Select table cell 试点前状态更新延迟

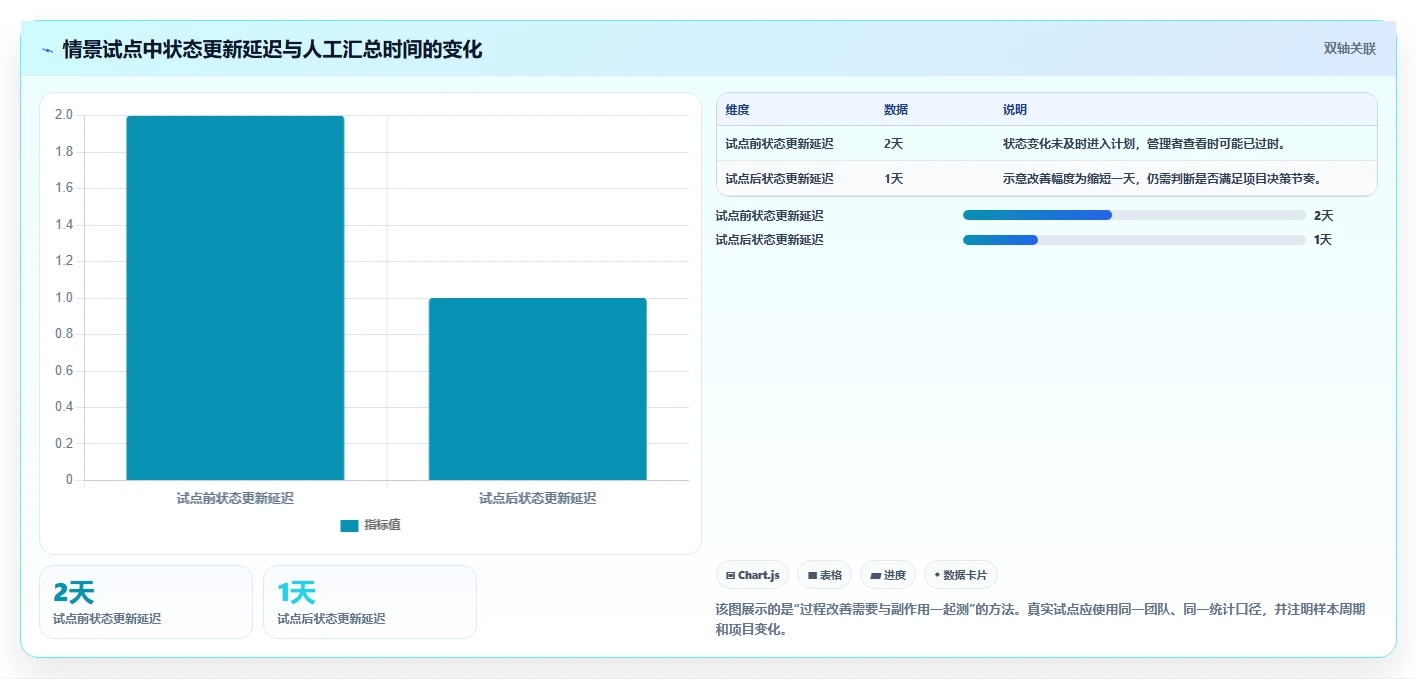(780, 144)
